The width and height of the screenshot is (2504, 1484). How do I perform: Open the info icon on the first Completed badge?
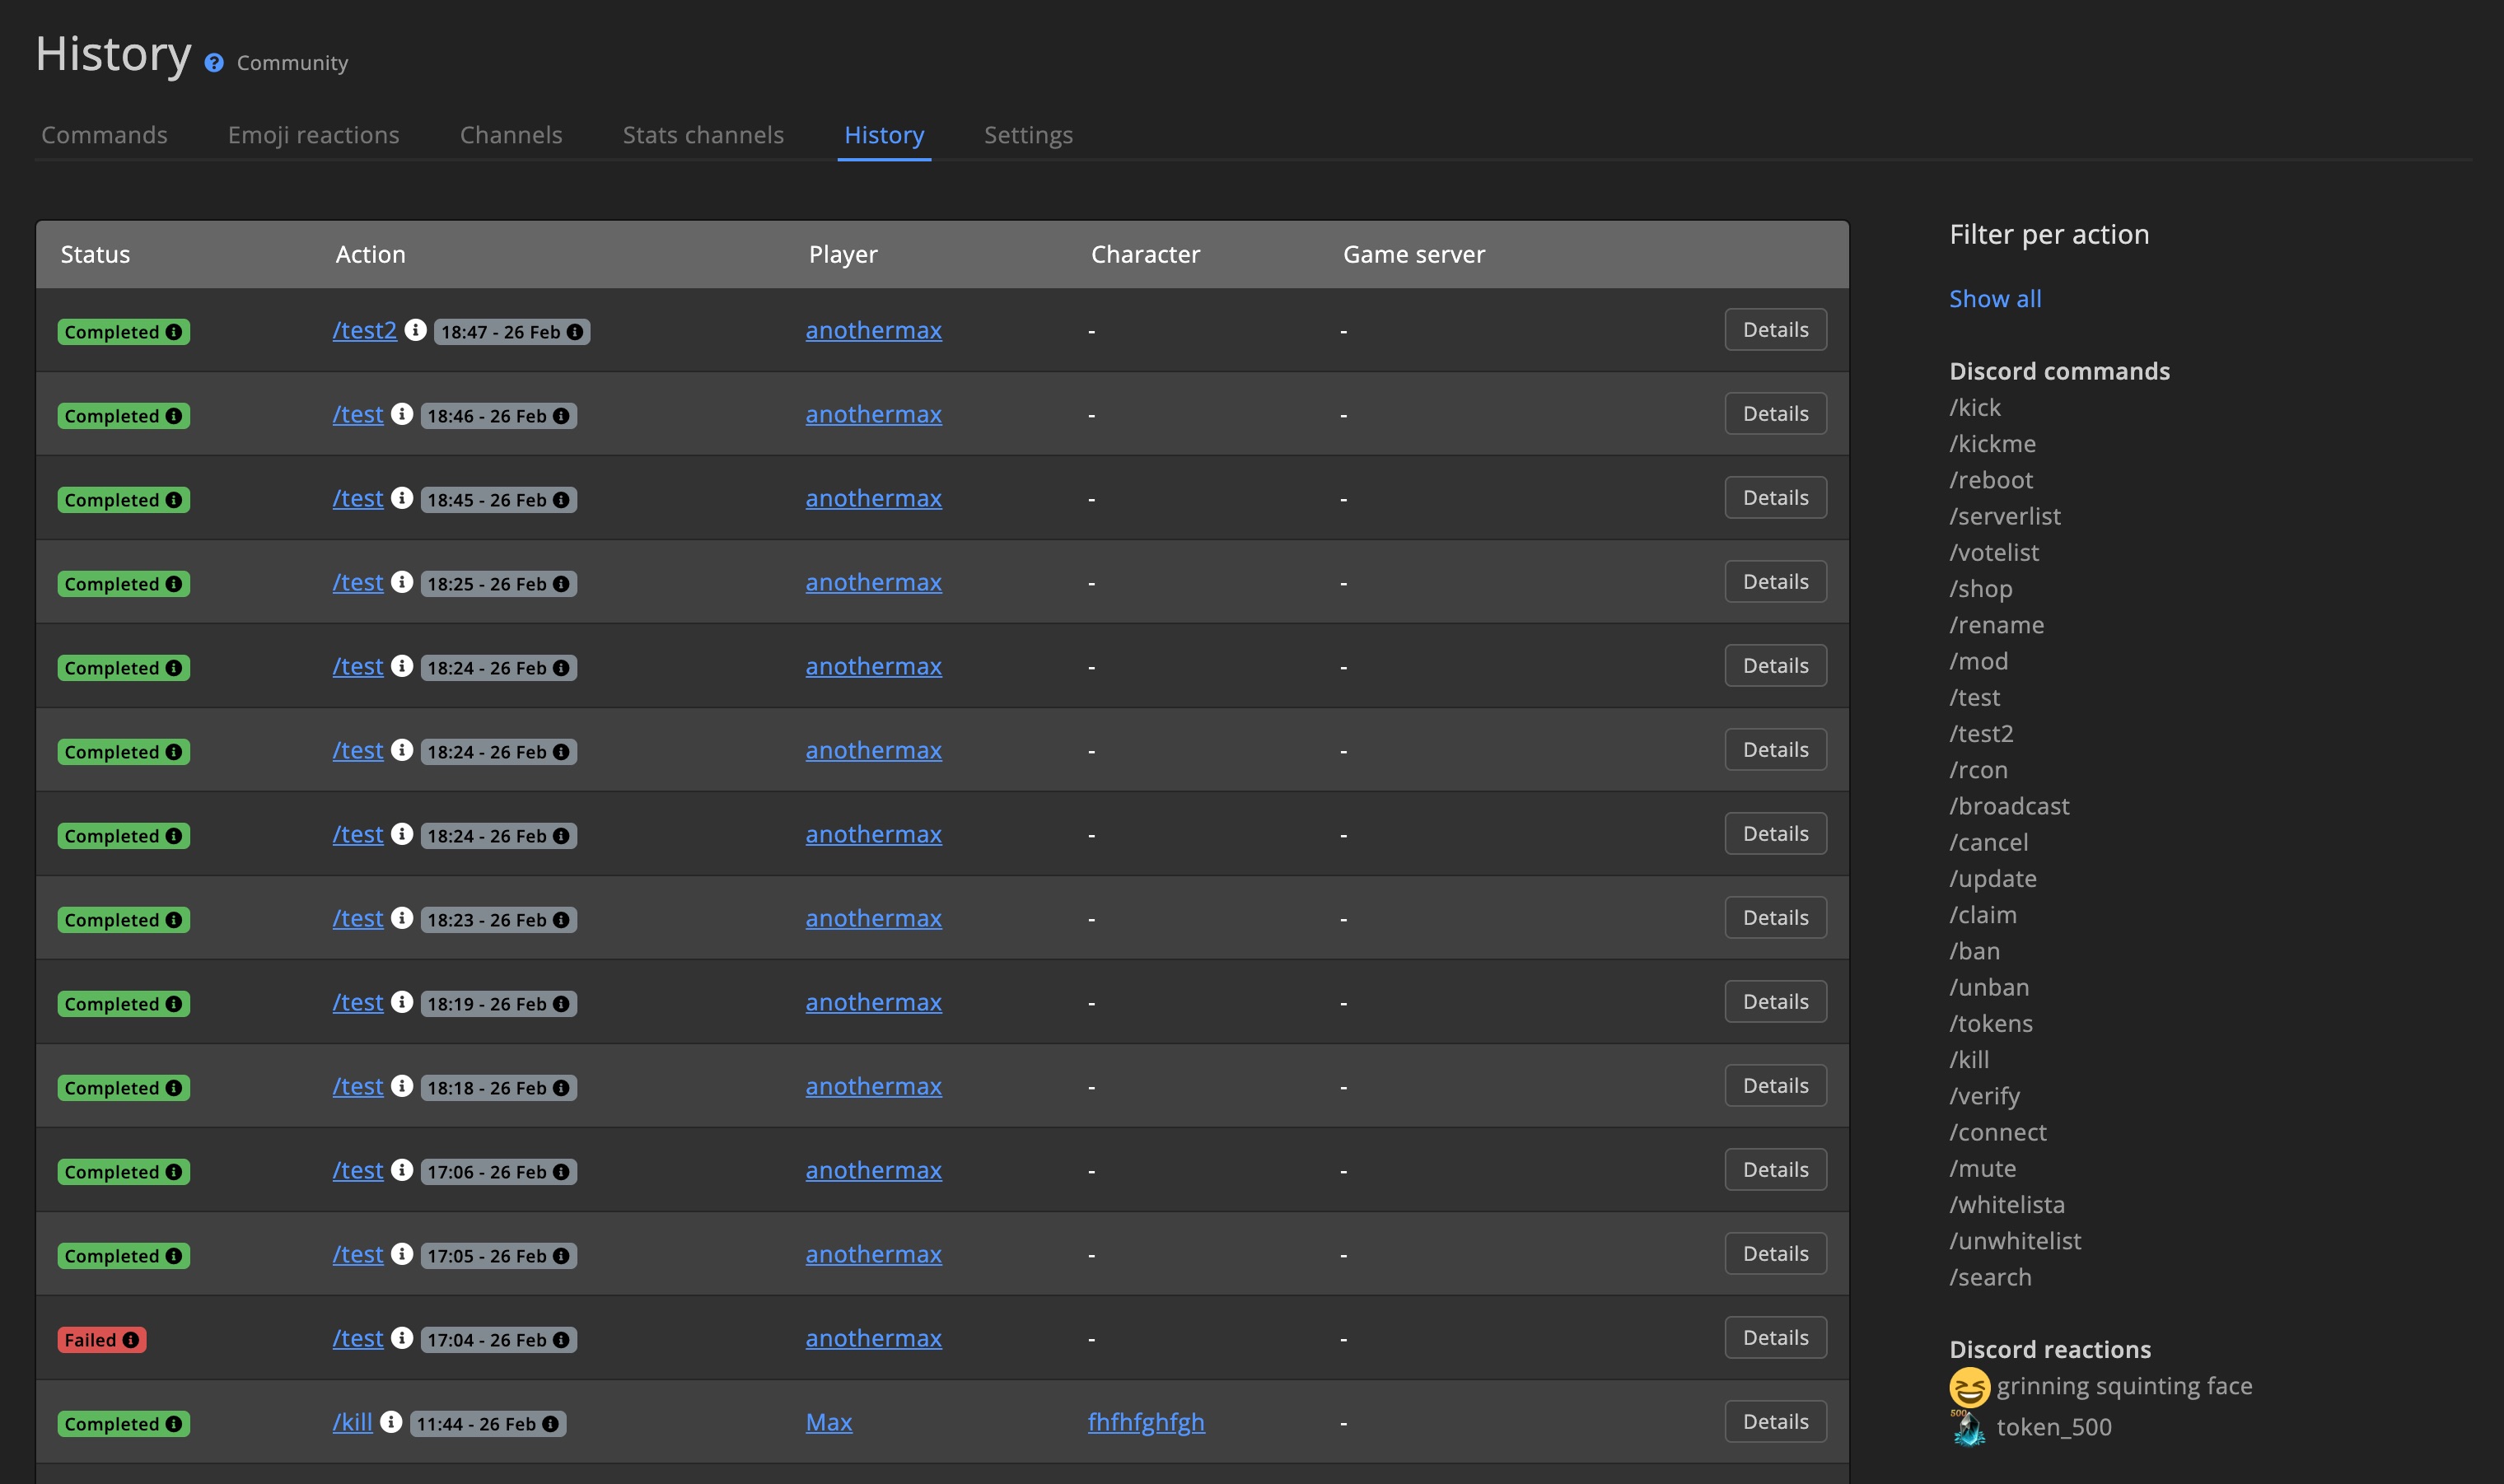174,331
